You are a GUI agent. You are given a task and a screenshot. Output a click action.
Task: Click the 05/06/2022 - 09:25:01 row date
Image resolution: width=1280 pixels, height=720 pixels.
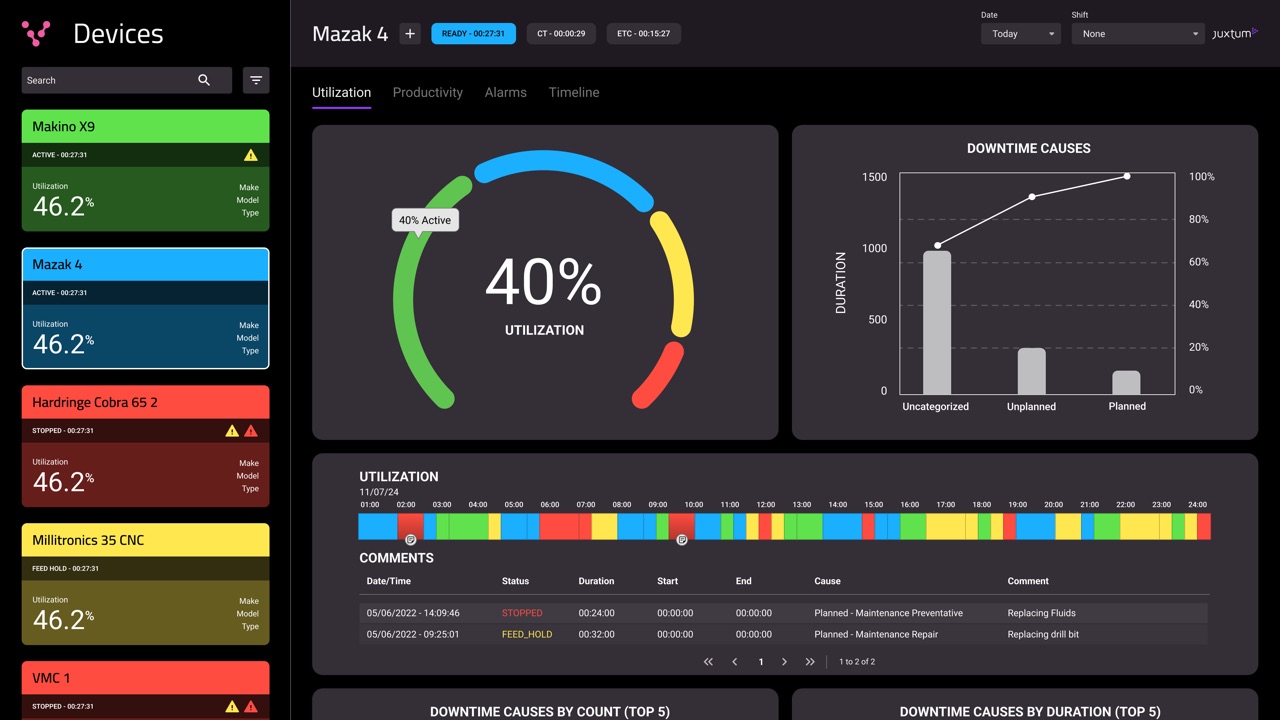413,634
